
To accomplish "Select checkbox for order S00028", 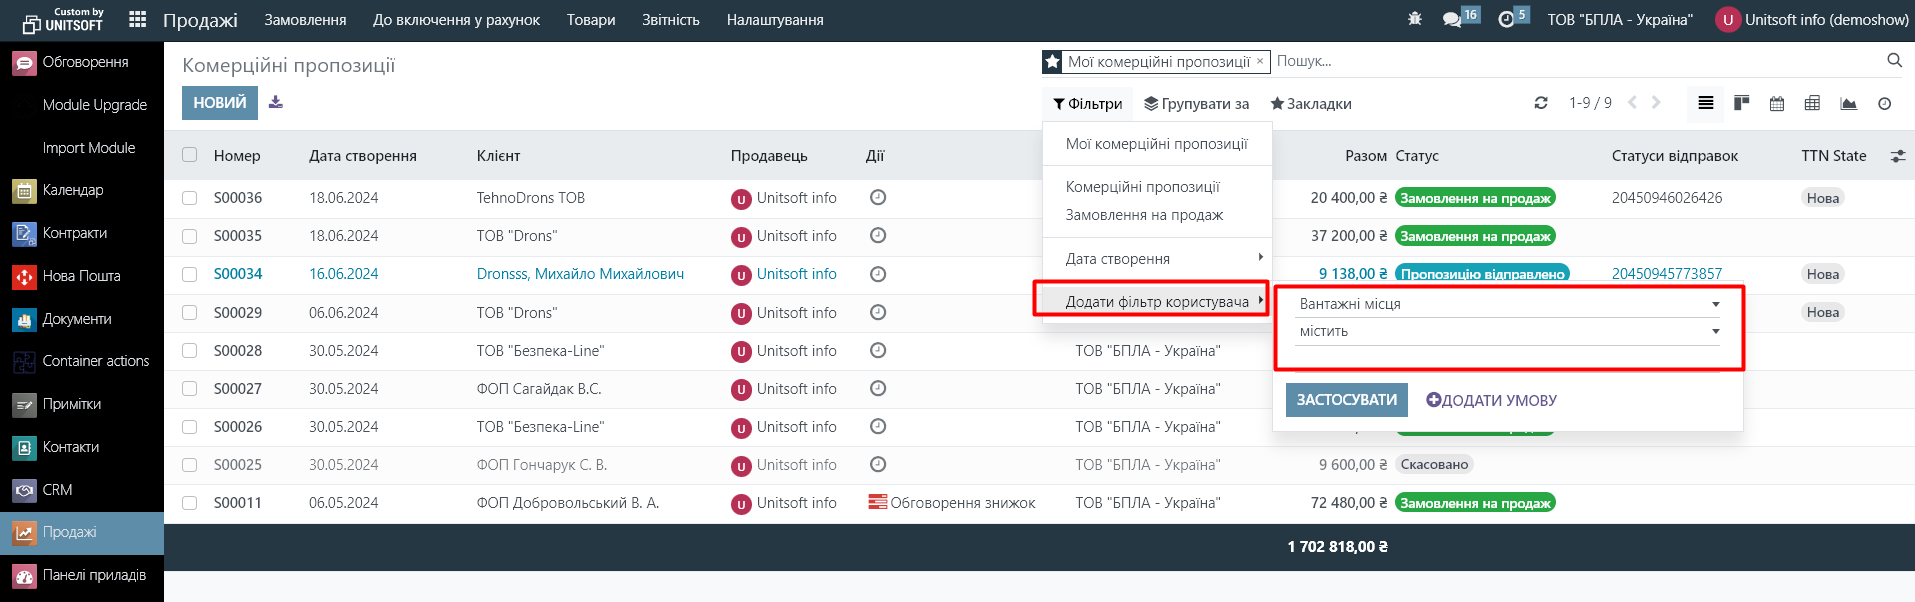I will 190,351.
